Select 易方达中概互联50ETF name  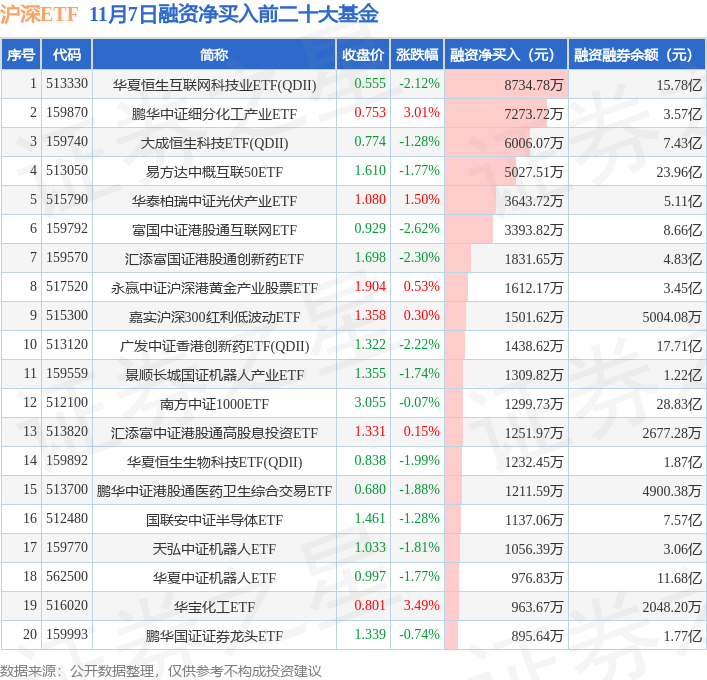point(214,172)
